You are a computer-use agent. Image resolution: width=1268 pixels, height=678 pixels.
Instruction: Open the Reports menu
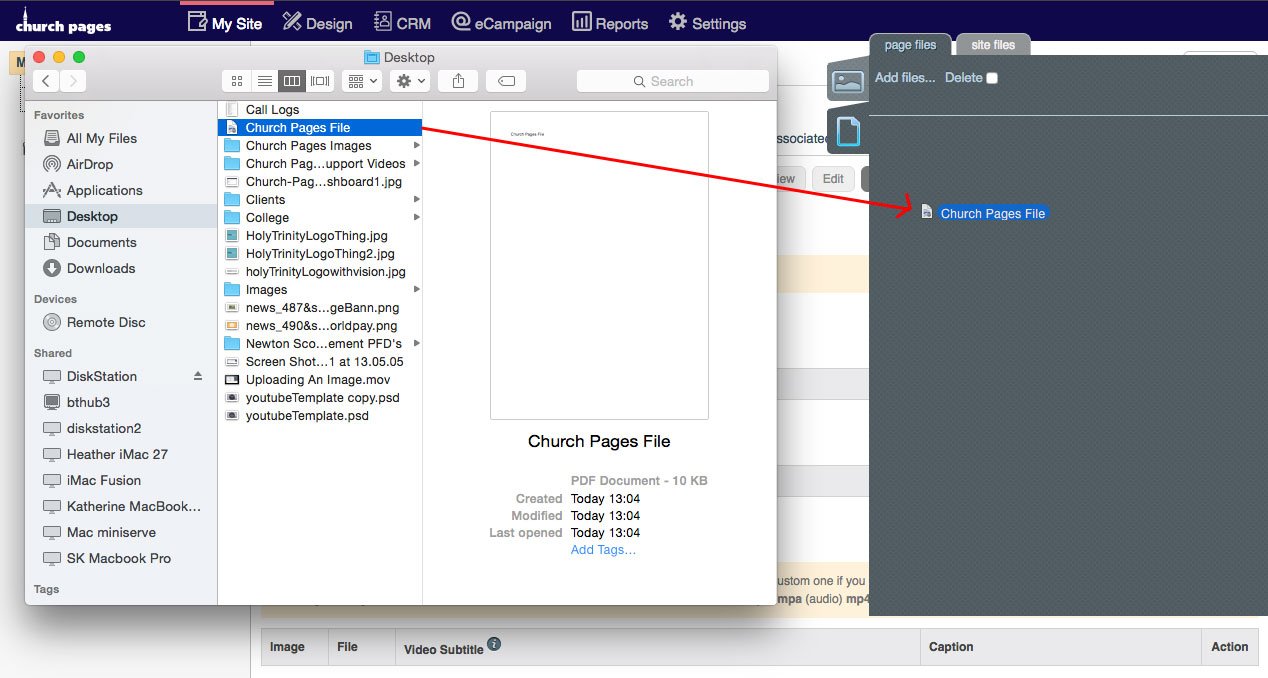click(610, 23)
